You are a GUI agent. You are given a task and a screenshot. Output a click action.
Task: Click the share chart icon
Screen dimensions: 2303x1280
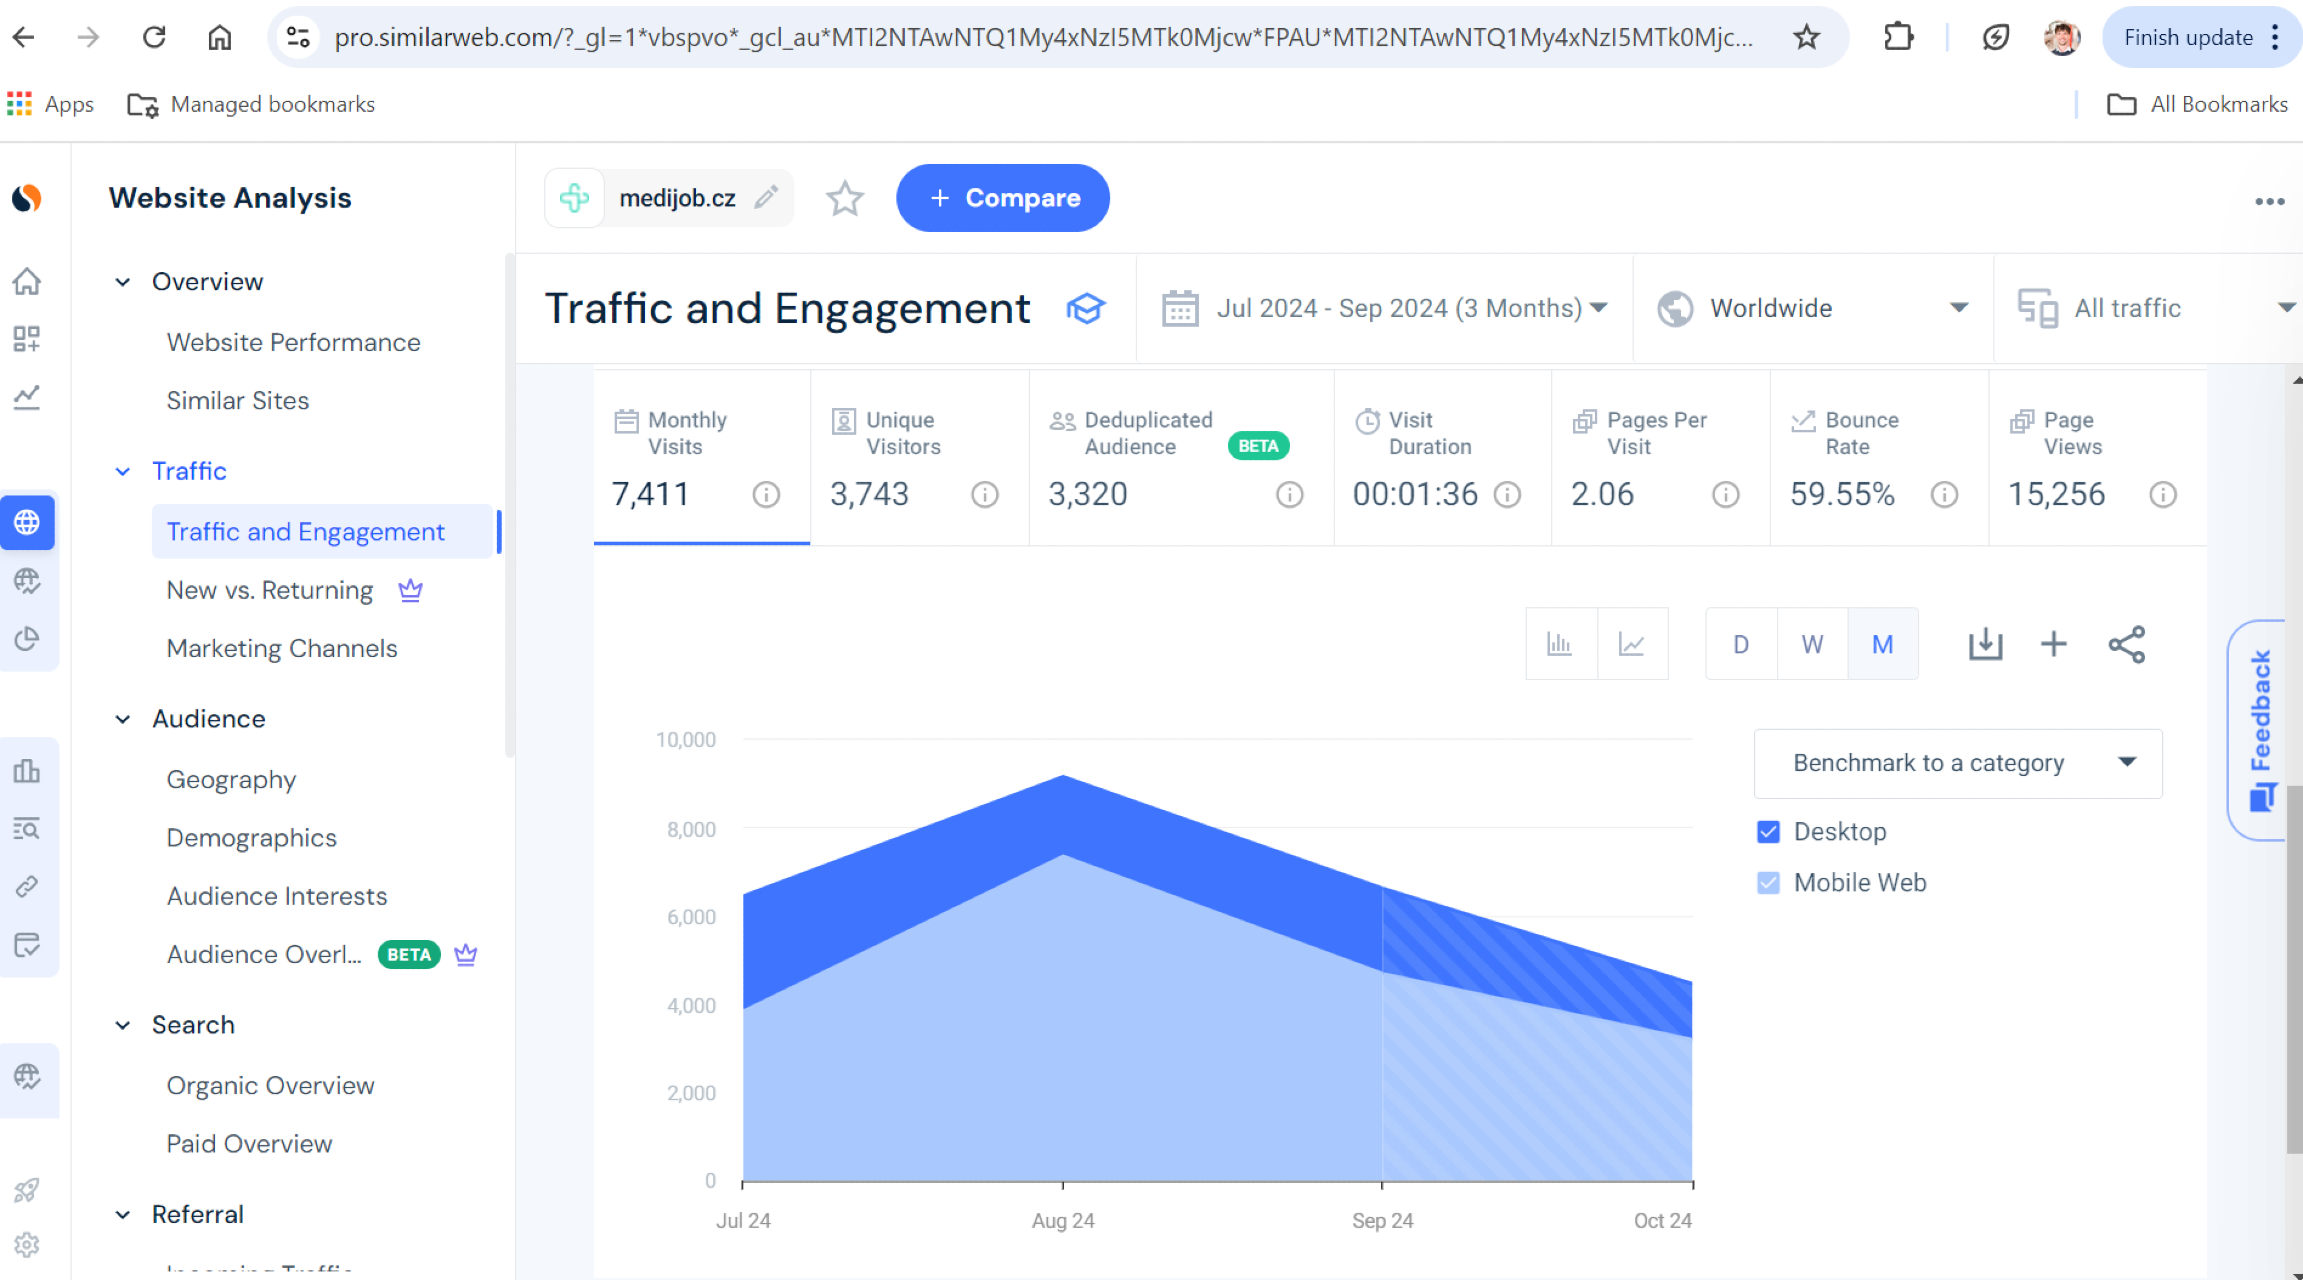tap(2126, 644)
